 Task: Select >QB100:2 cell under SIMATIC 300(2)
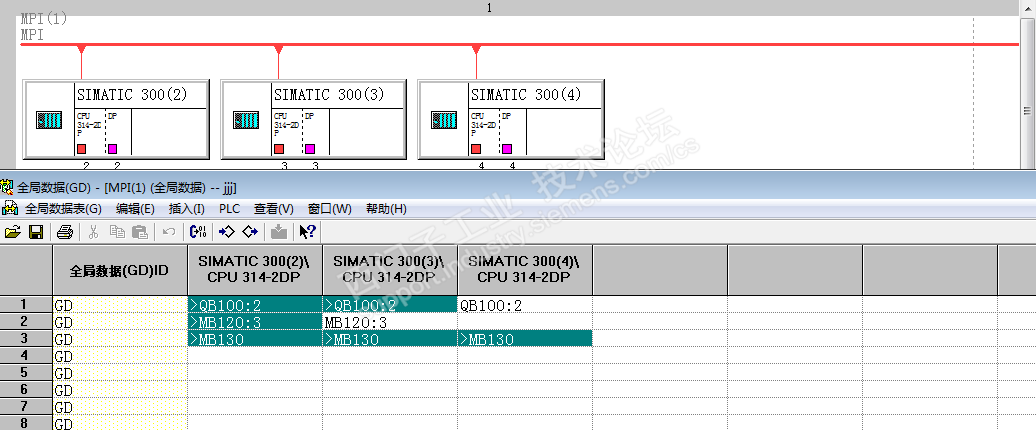point(255,305)
